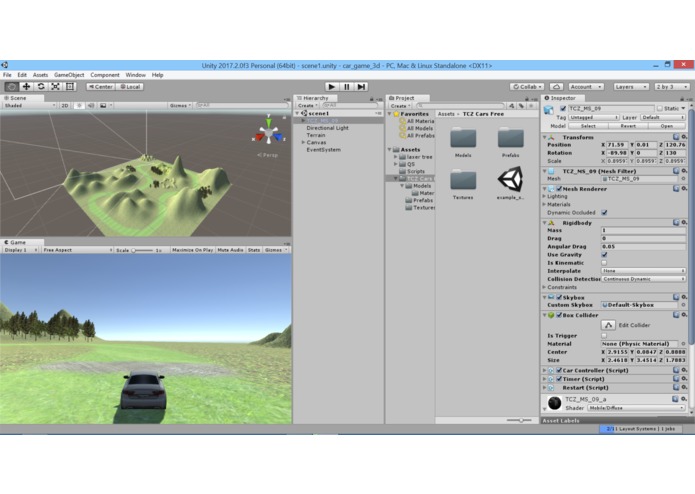The height and width of the screenshot is (494, 695).
Task: Select the Hand tool in toolbar
Action: [12, 86]
